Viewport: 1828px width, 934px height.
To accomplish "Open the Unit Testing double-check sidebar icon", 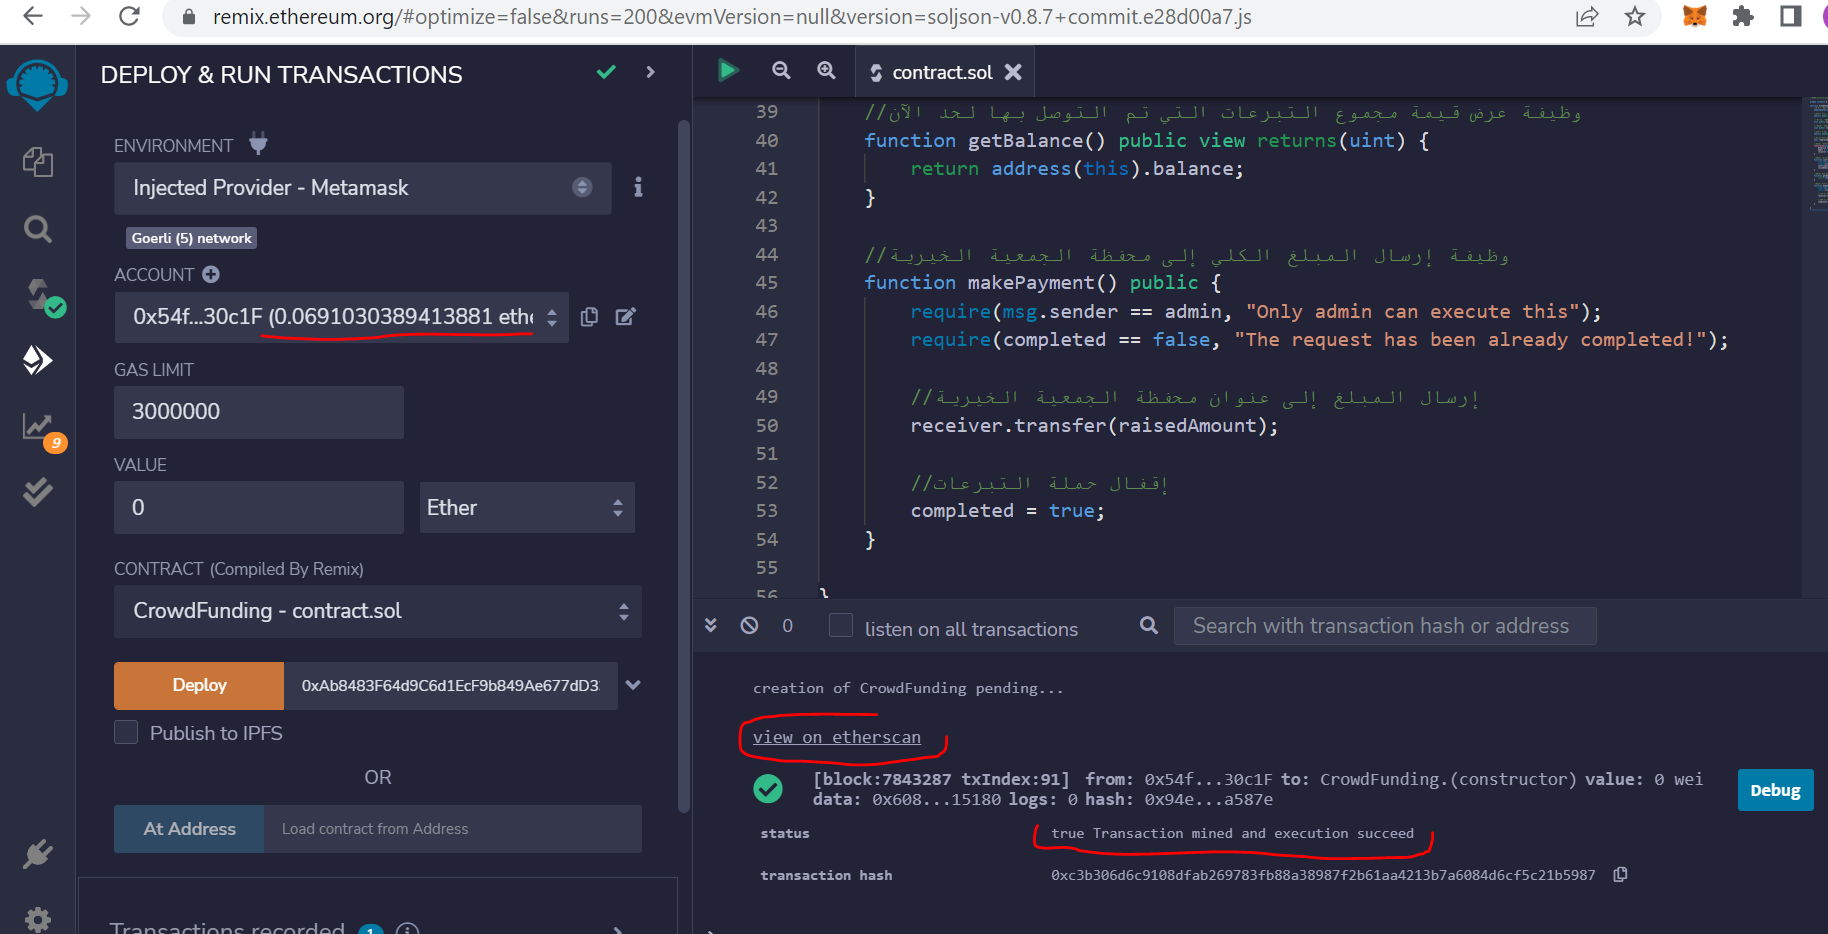I will pyautogui.click(x=37, y=491).
